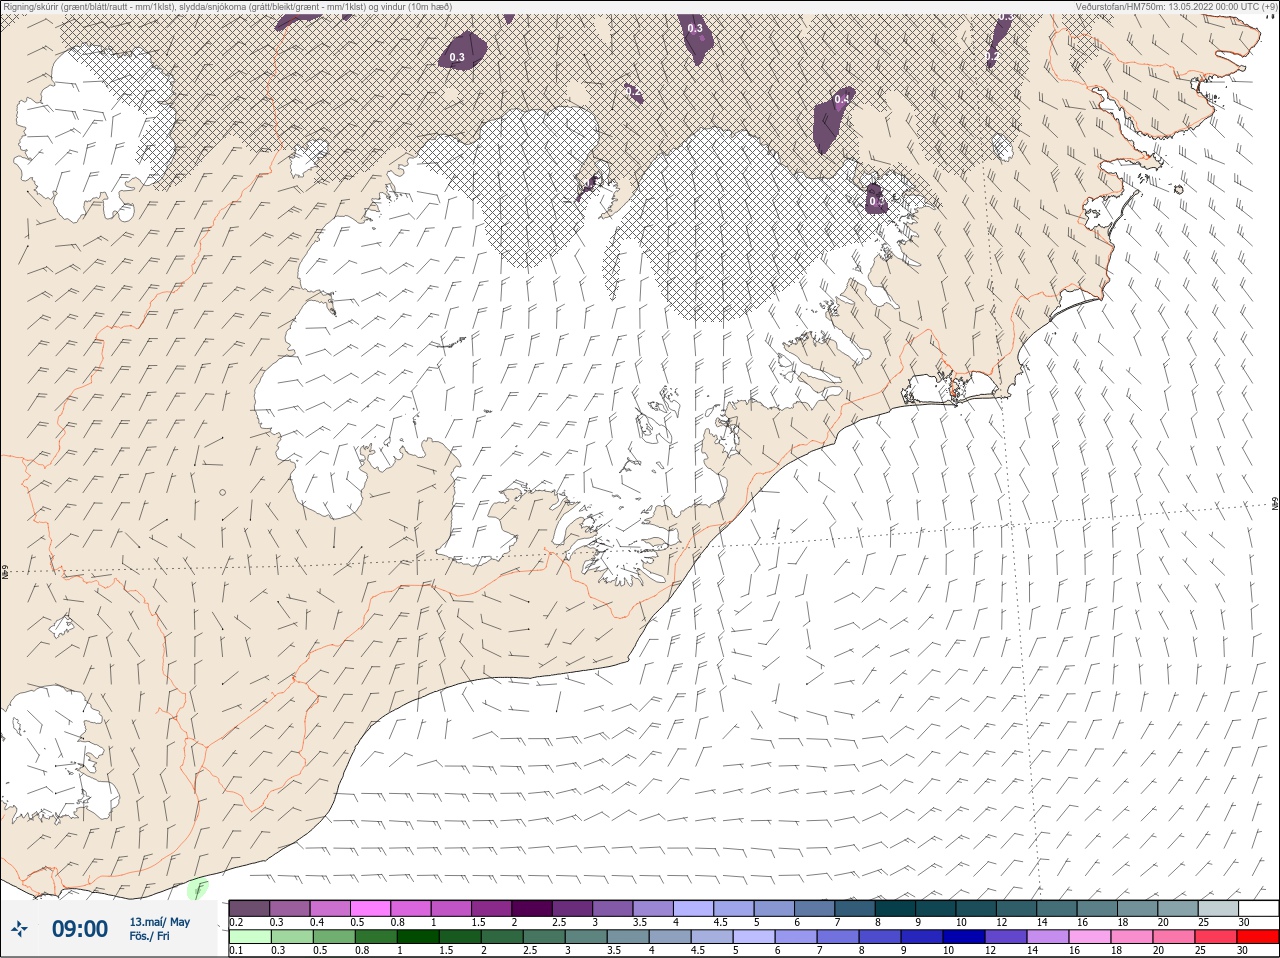Pick the darkest purple upper legend swatch at 2

[532, 908]
